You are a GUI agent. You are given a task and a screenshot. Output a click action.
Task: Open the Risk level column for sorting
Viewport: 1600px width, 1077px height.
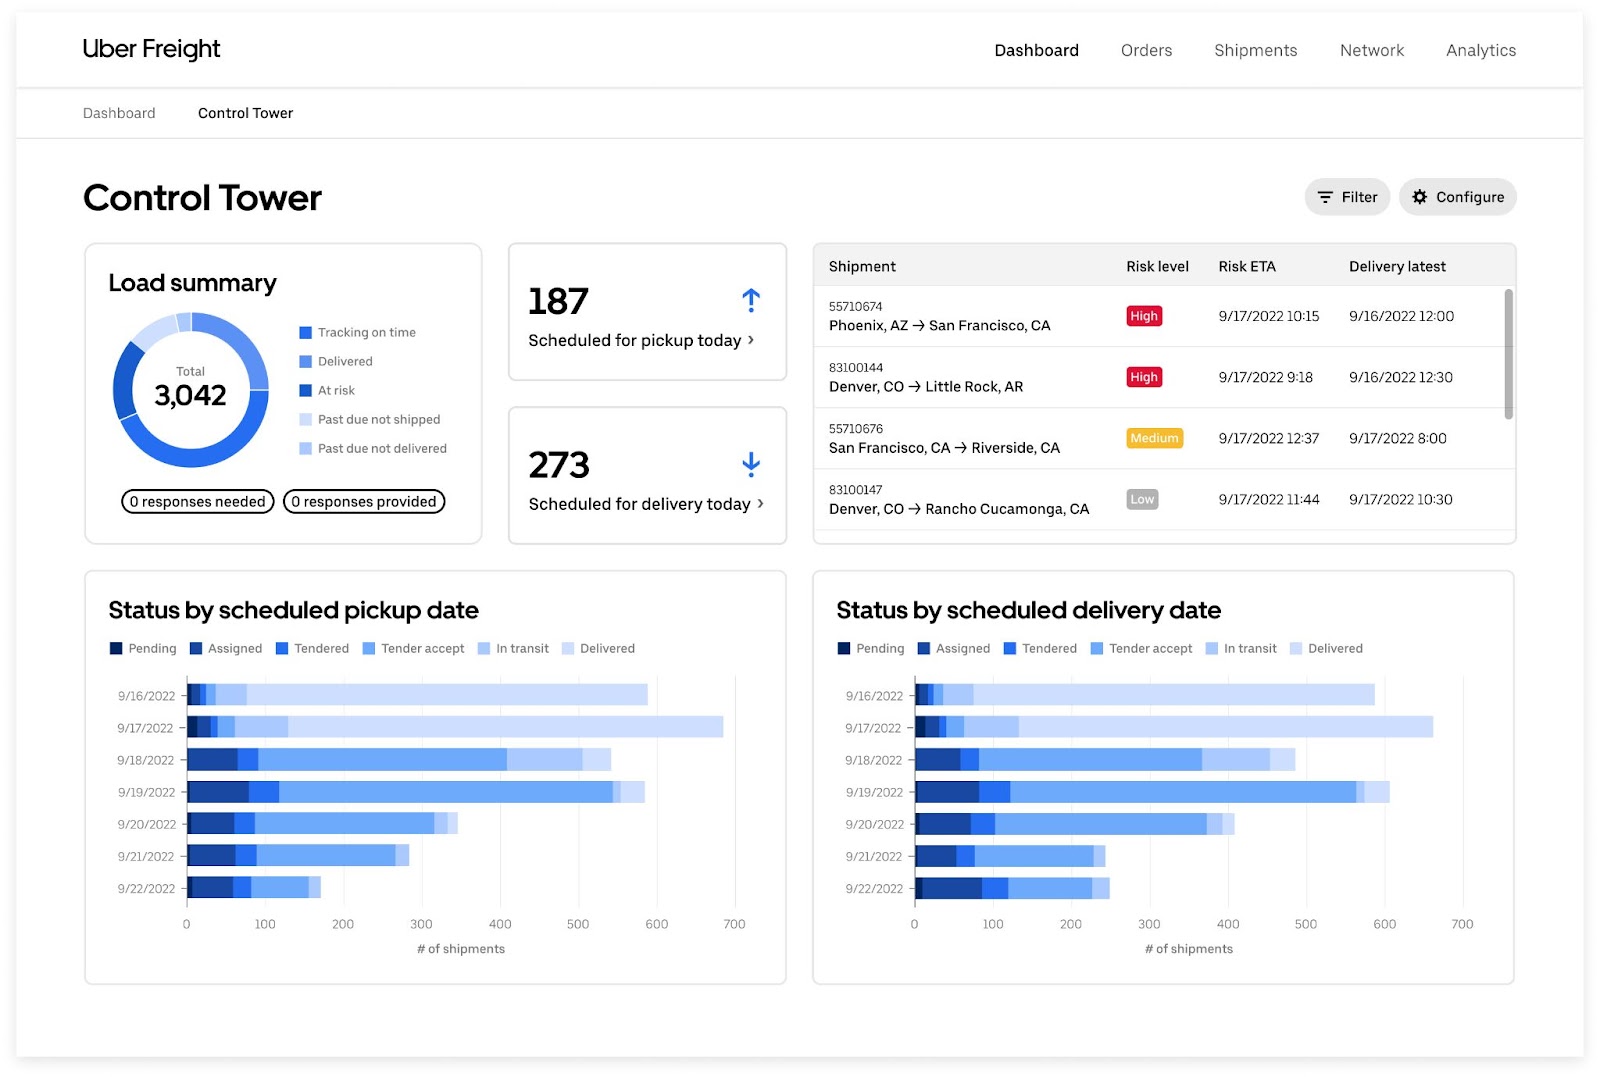[x=1157, y=266]
